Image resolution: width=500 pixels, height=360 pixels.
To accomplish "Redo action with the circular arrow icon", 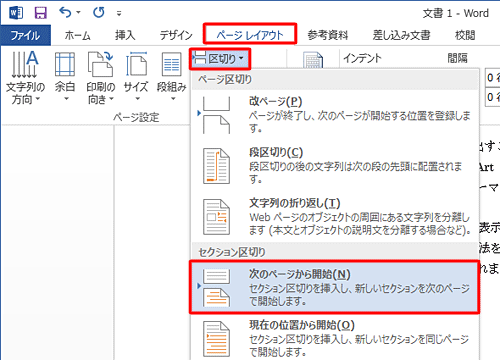I will coord(99,13).
